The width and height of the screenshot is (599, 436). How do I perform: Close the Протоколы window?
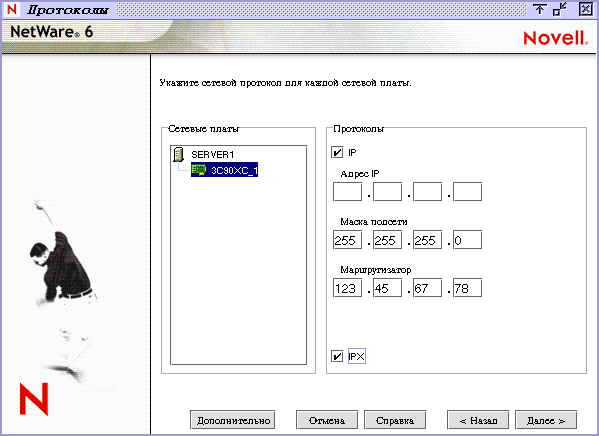(585, 9)
